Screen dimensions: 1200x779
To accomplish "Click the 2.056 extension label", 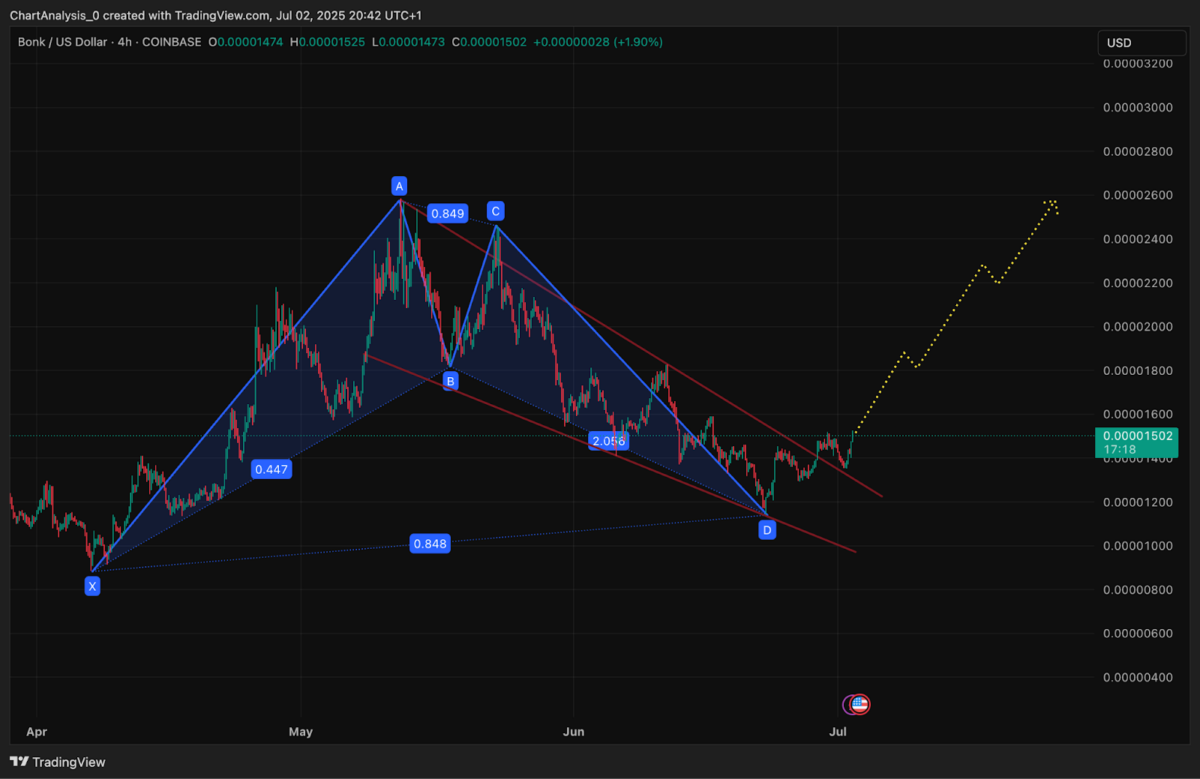I will click(x=608, y=440).
